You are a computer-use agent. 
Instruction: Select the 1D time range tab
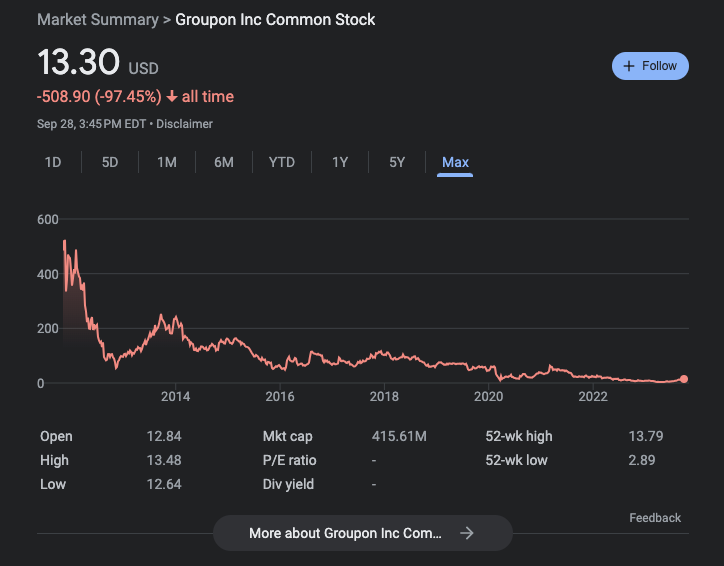[53, 162]
